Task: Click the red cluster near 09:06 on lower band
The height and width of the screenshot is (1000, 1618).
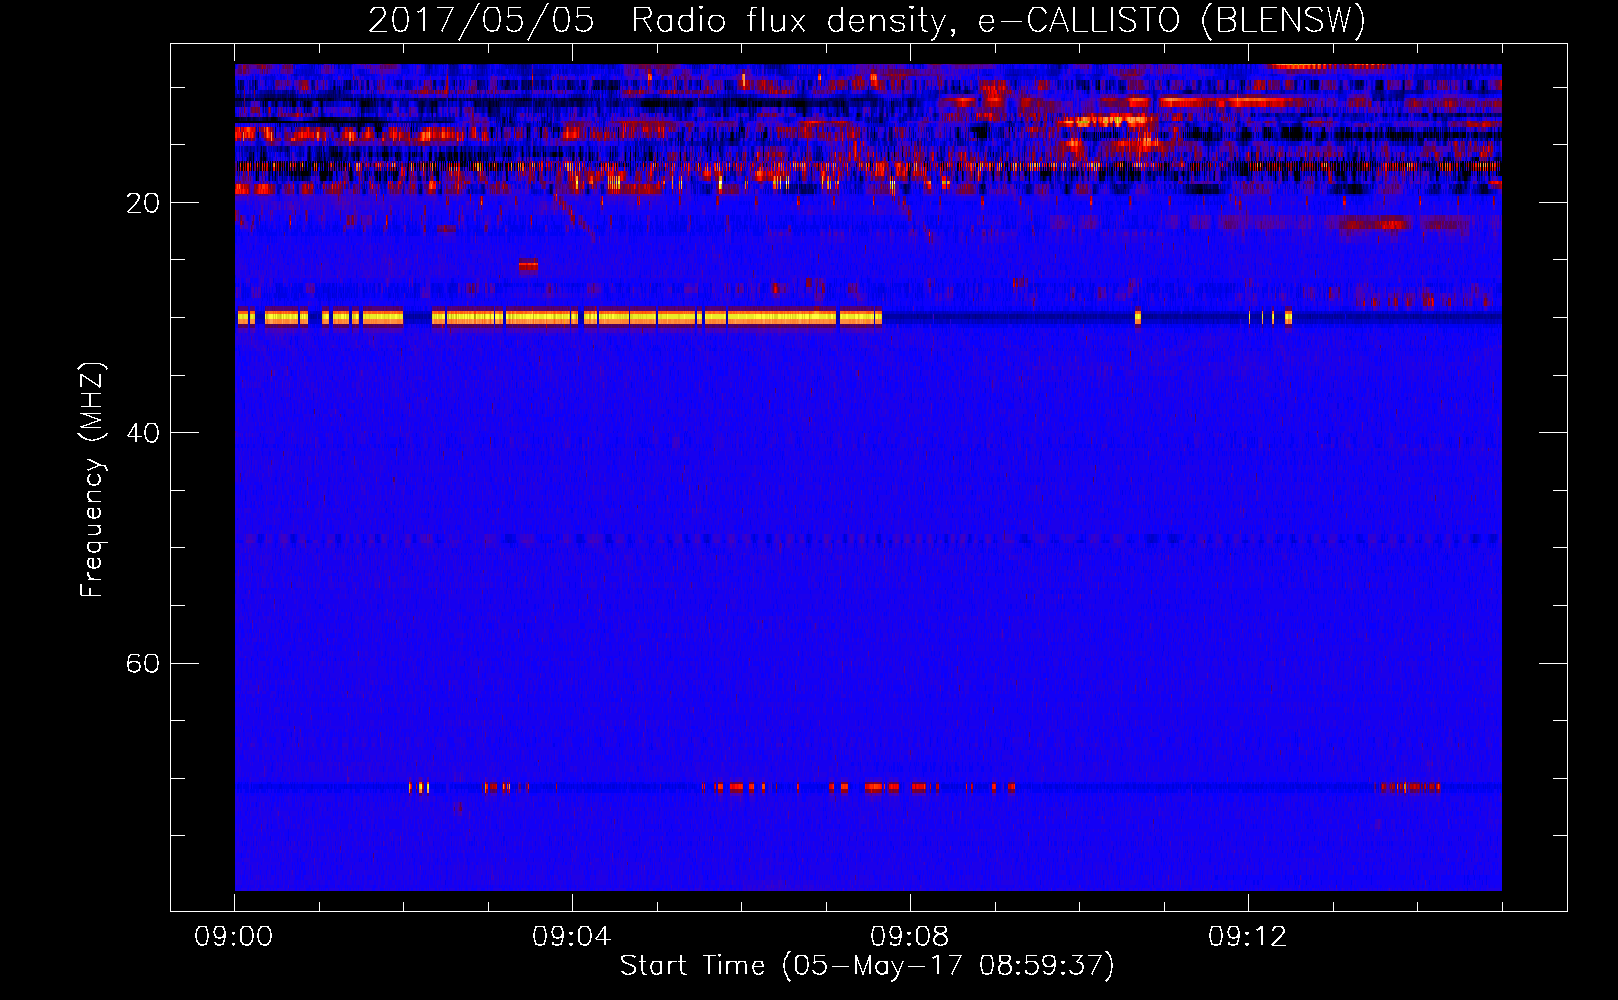Action: [x=740, y=788]
